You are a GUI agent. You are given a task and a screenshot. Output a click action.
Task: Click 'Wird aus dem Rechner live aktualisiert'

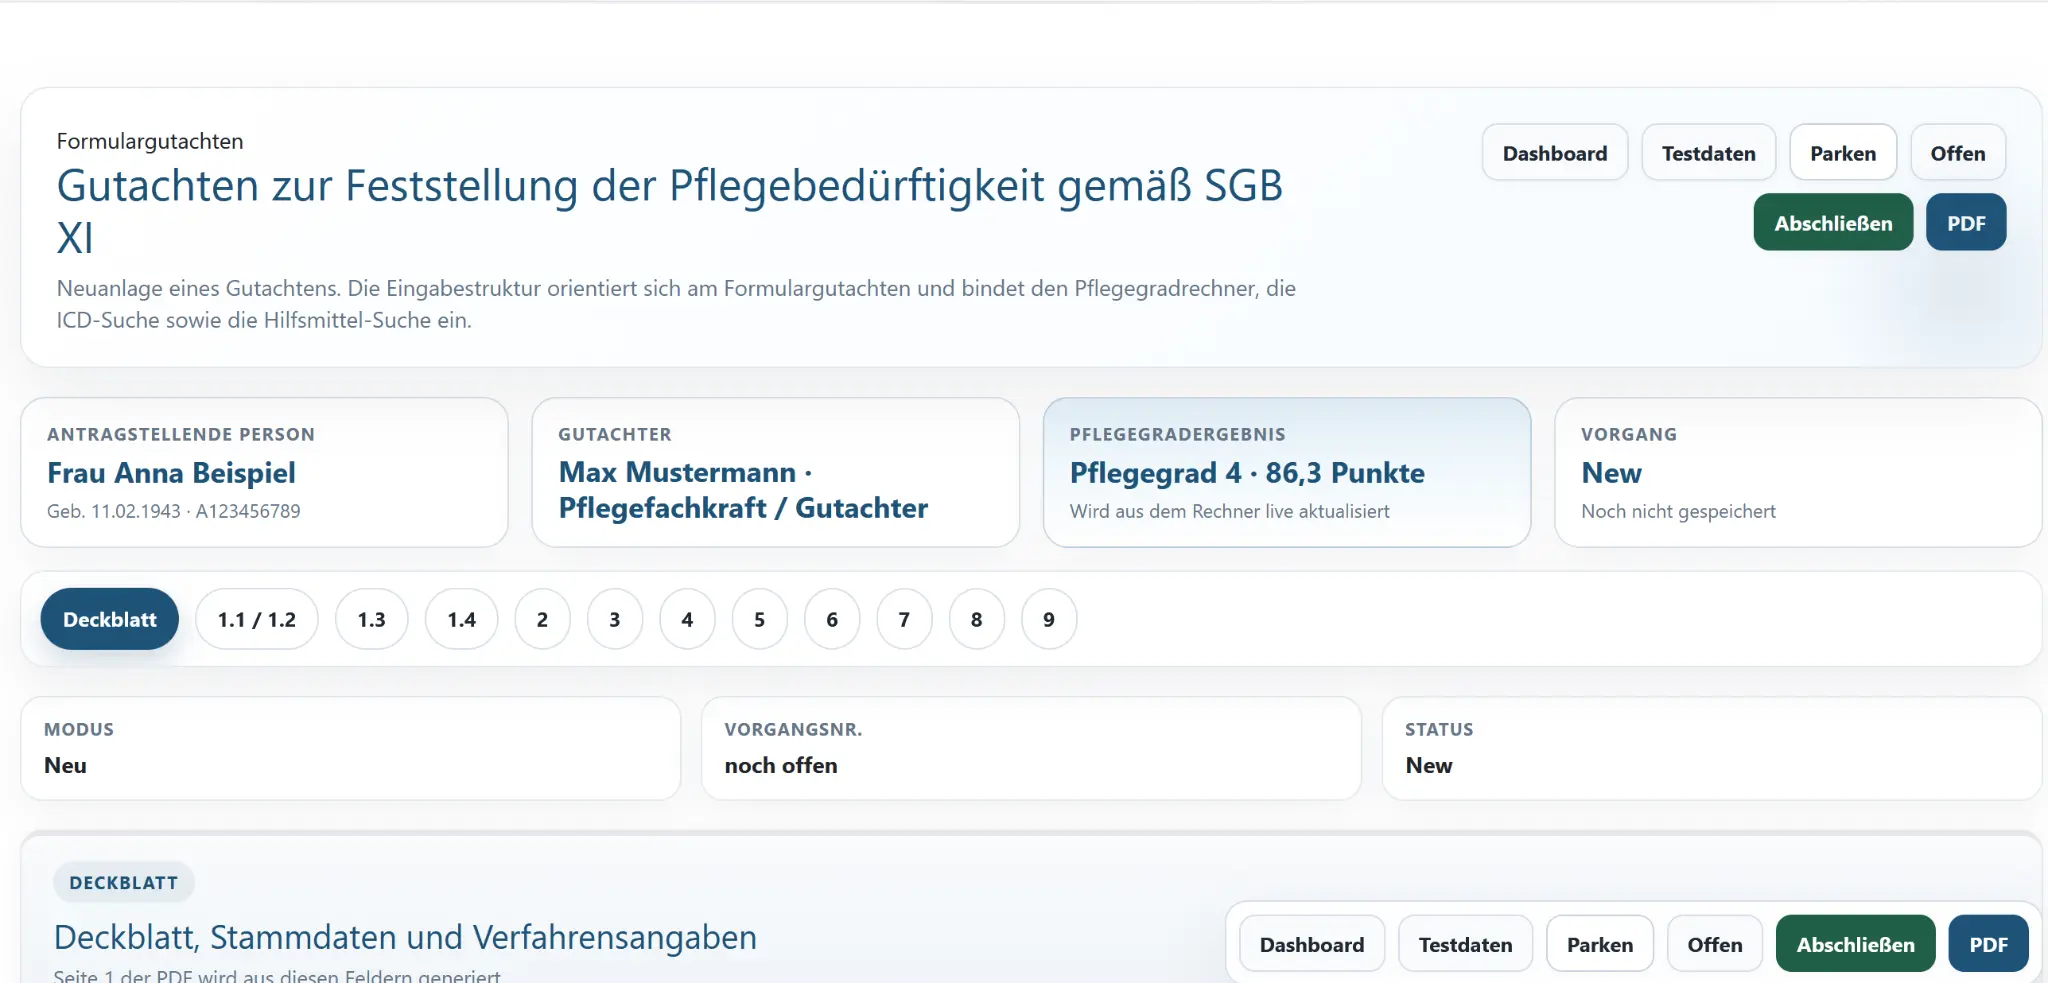(1229, 511)
